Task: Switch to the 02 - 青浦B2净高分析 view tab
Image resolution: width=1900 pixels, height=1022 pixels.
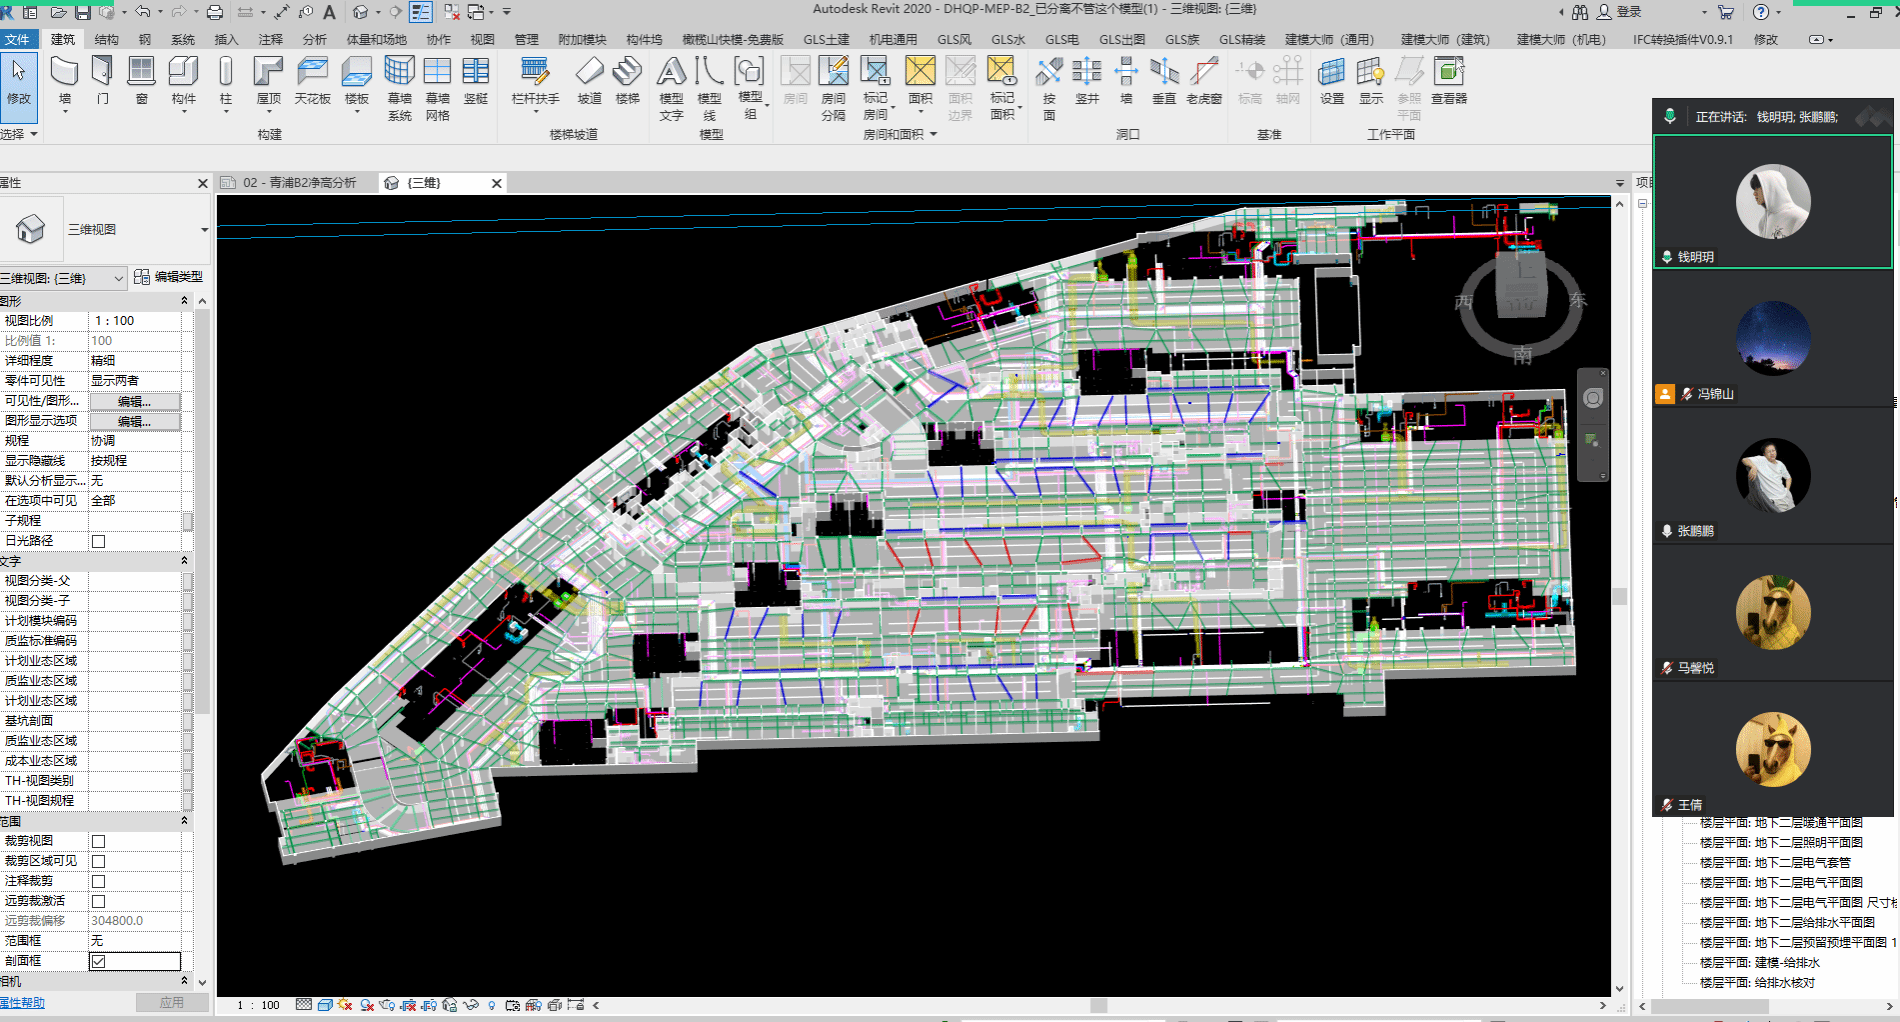Action: pos(299,183)
